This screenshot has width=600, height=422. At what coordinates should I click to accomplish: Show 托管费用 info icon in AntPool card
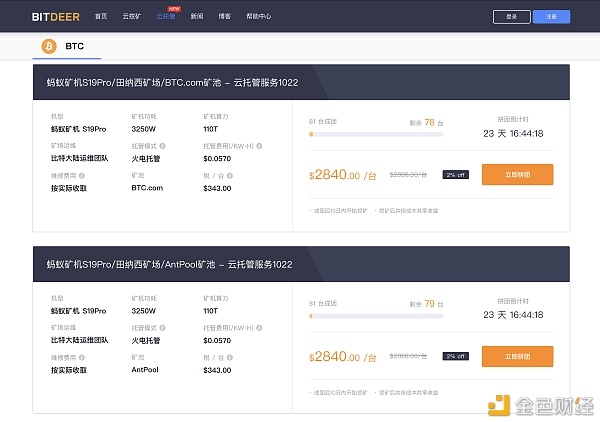coord(259,328)
